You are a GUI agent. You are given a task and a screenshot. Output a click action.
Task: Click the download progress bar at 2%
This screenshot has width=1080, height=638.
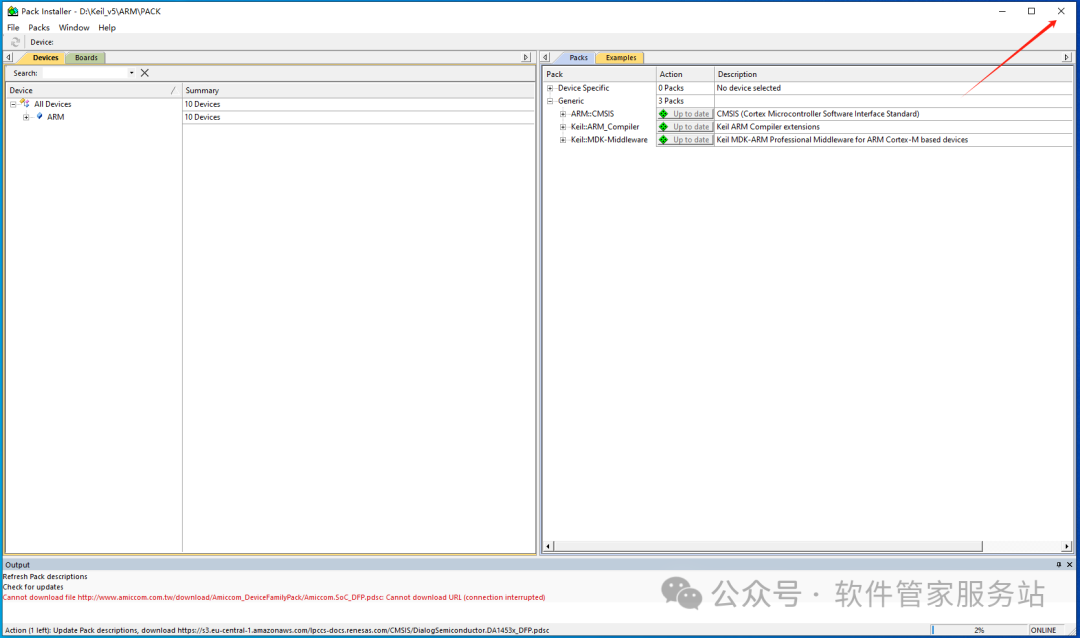[x=979, y=630]
